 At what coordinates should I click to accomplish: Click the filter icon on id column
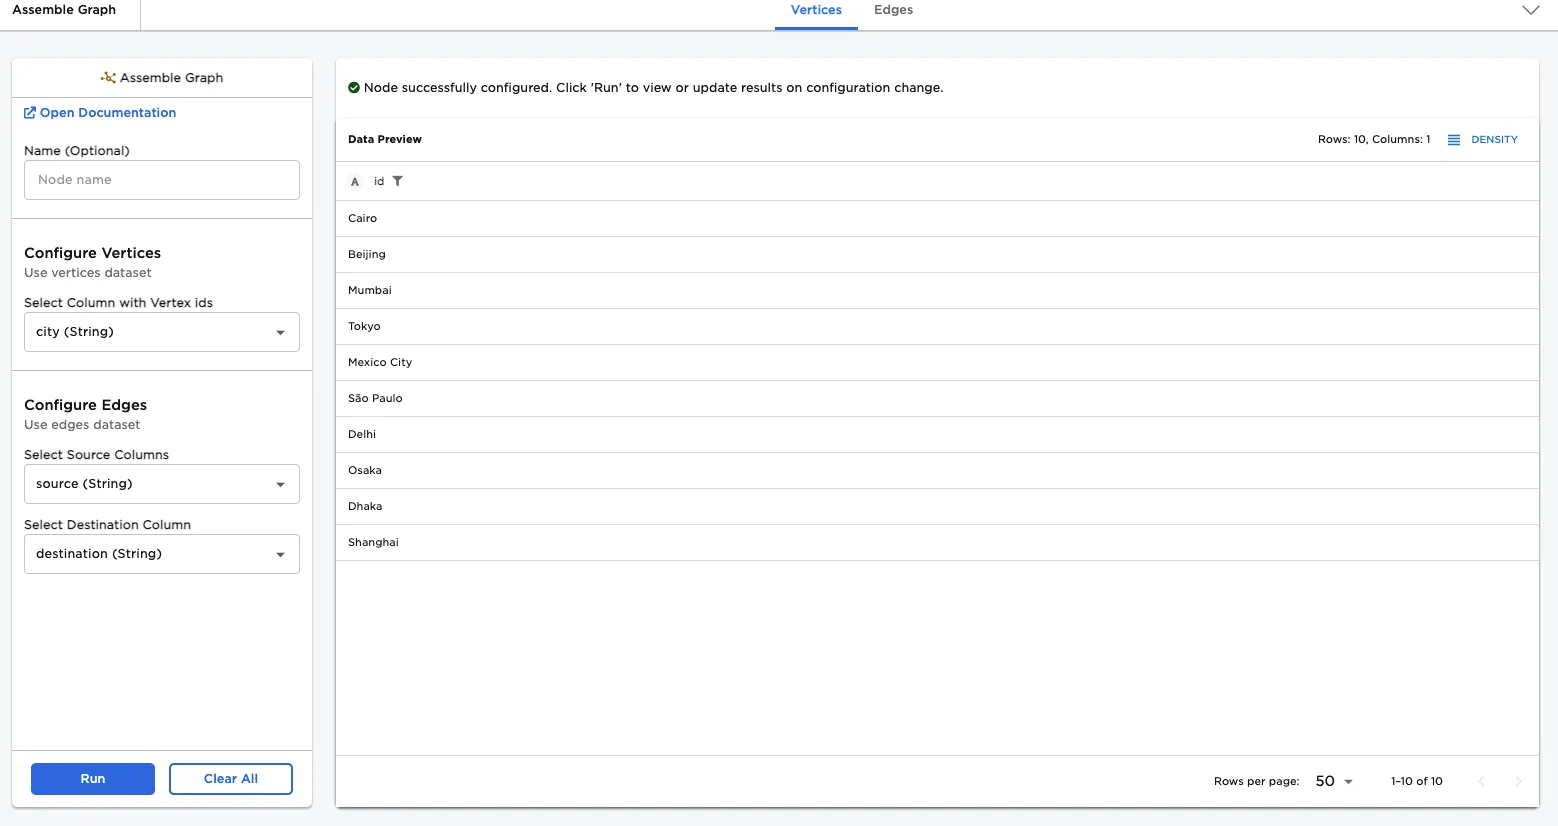pos(398,181)
